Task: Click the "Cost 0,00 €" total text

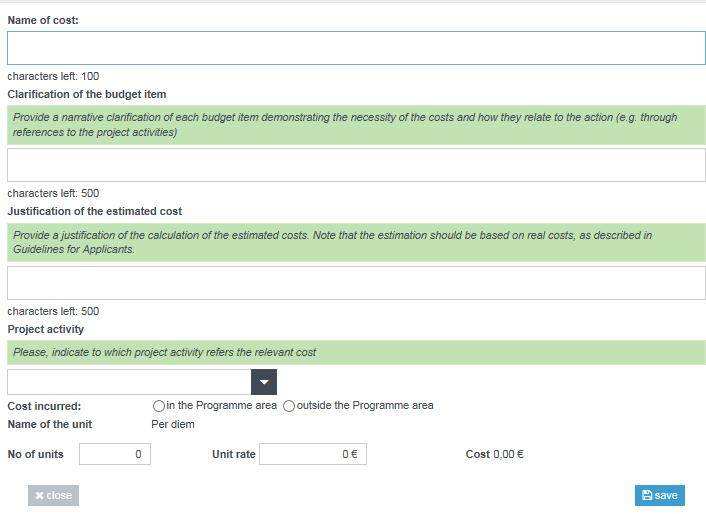Action: click(494, 454)
